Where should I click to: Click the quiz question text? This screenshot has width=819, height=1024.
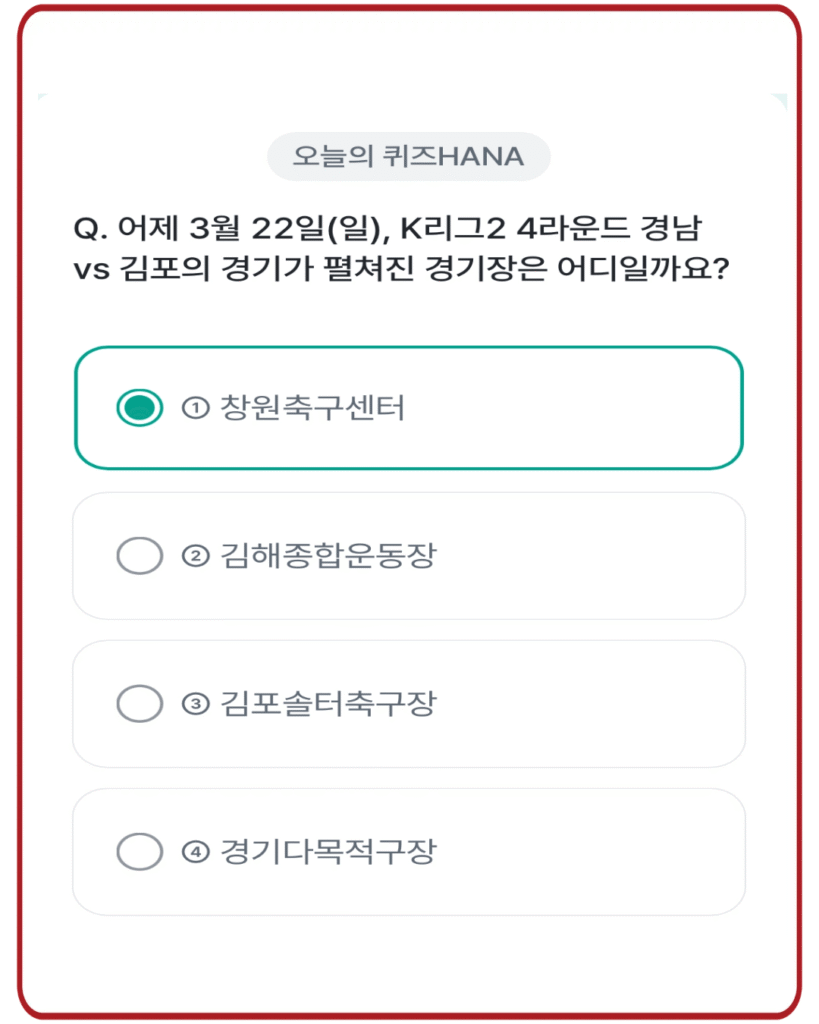[400, 248]
